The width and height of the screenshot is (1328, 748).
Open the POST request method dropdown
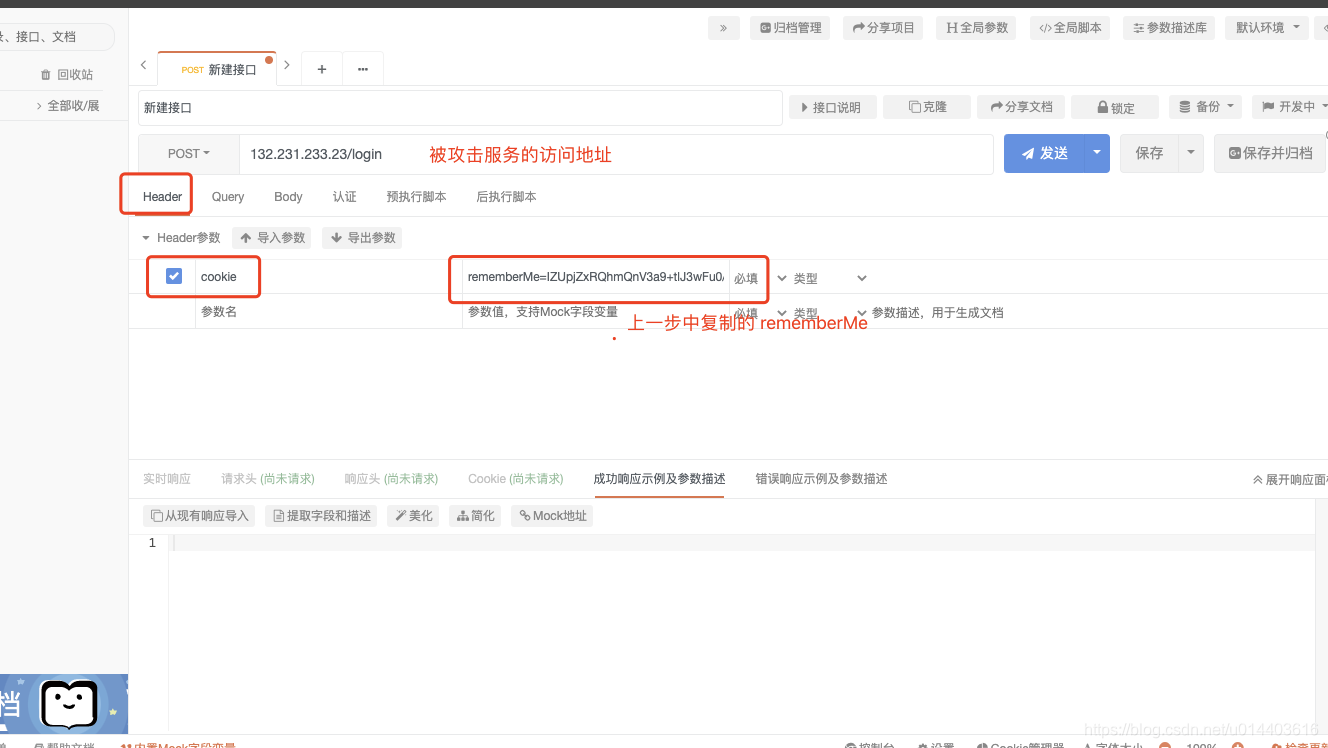(x=187, y=153)
